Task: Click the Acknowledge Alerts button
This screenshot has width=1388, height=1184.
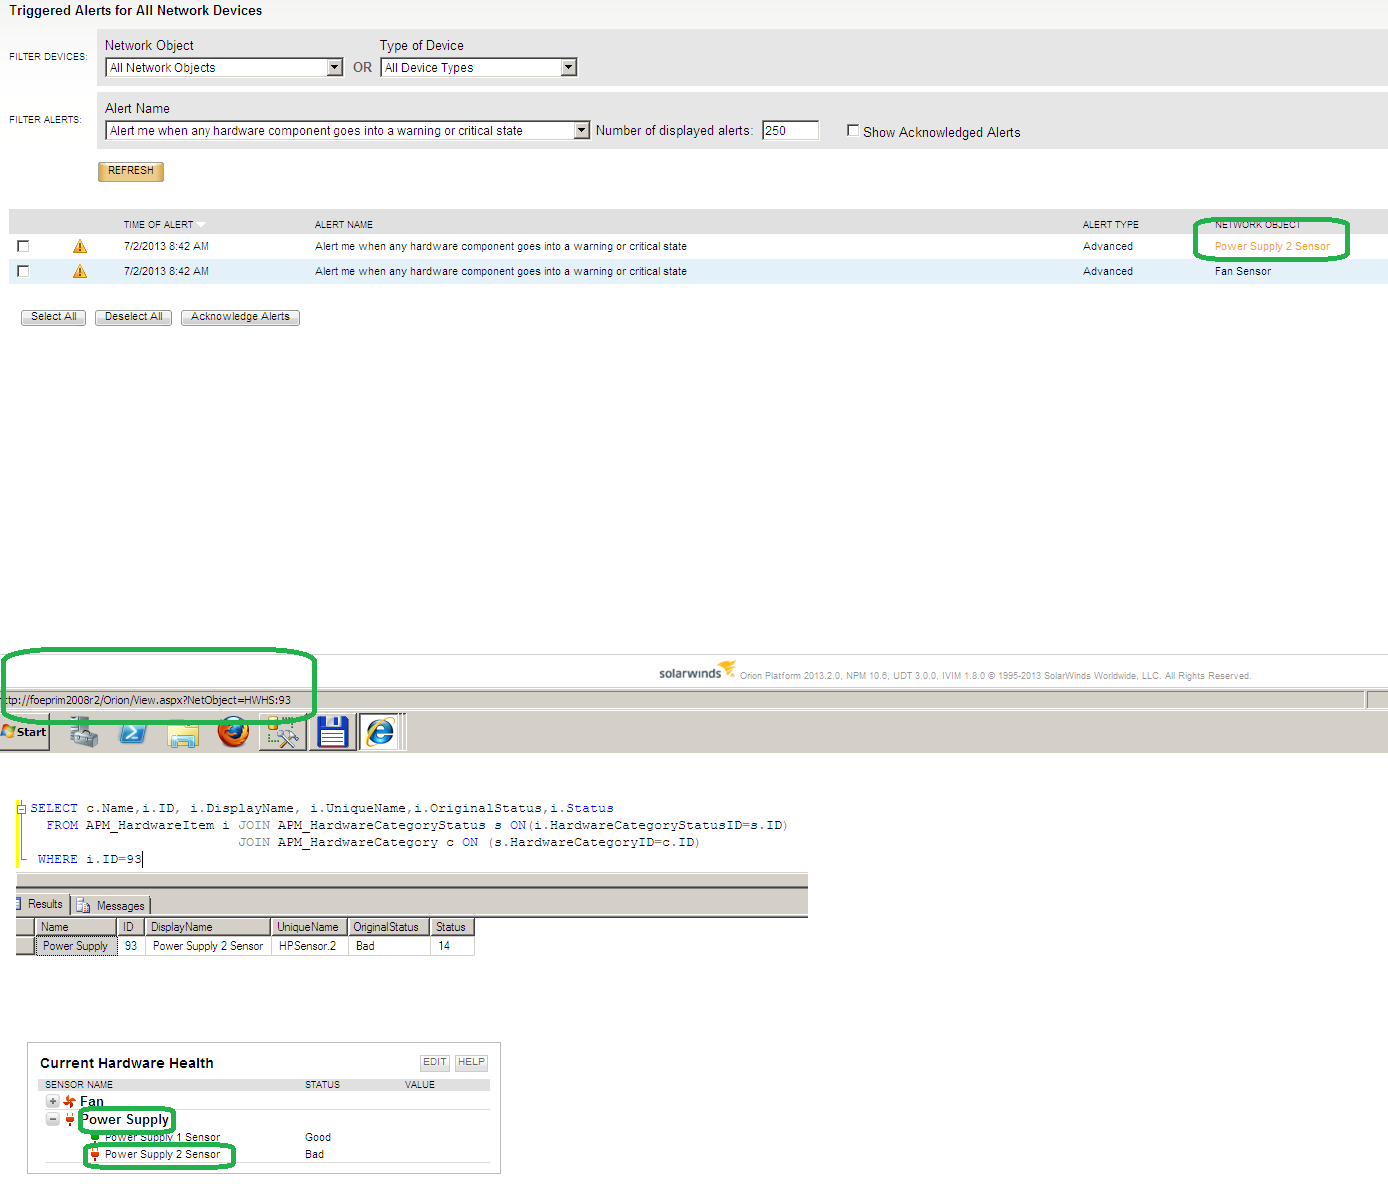Action: tap(240, 317)
